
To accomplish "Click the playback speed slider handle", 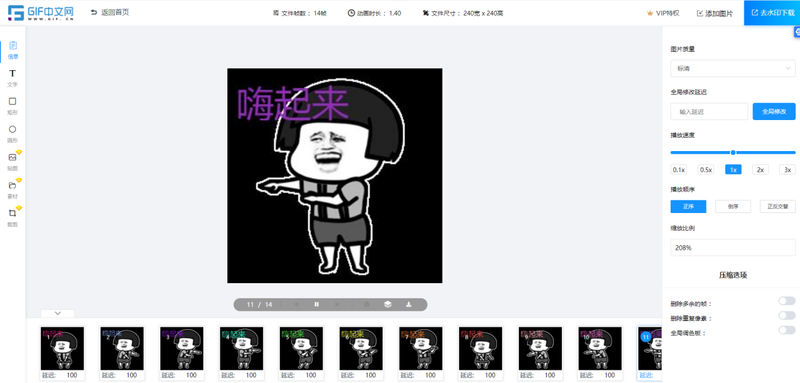I will pyautogui.click(x=733, y=152).
